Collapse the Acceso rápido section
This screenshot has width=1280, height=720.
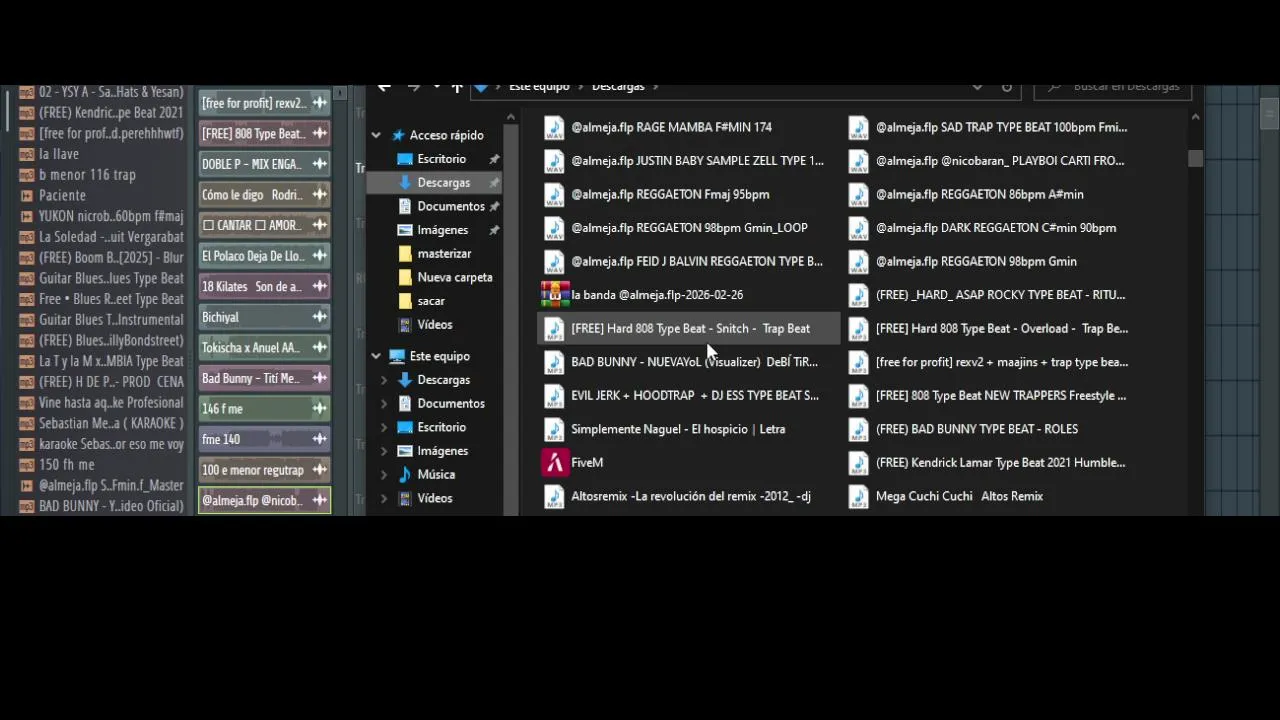click(376, 135)
